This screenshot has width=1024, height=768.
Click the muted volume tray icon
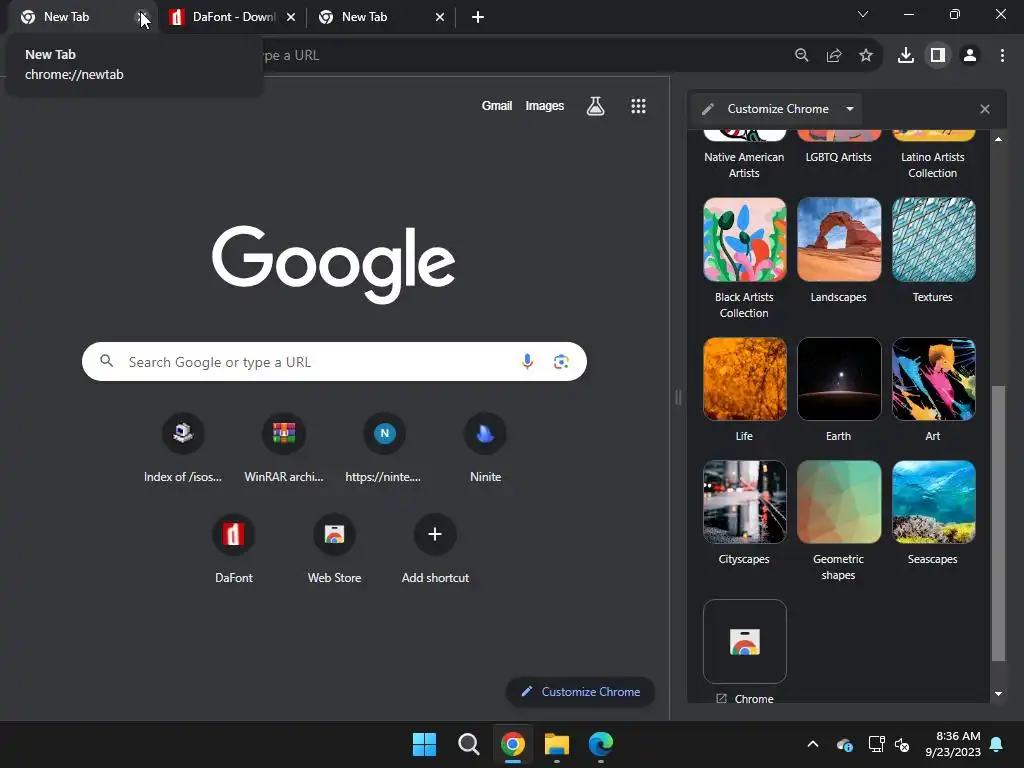pos(902,744)
